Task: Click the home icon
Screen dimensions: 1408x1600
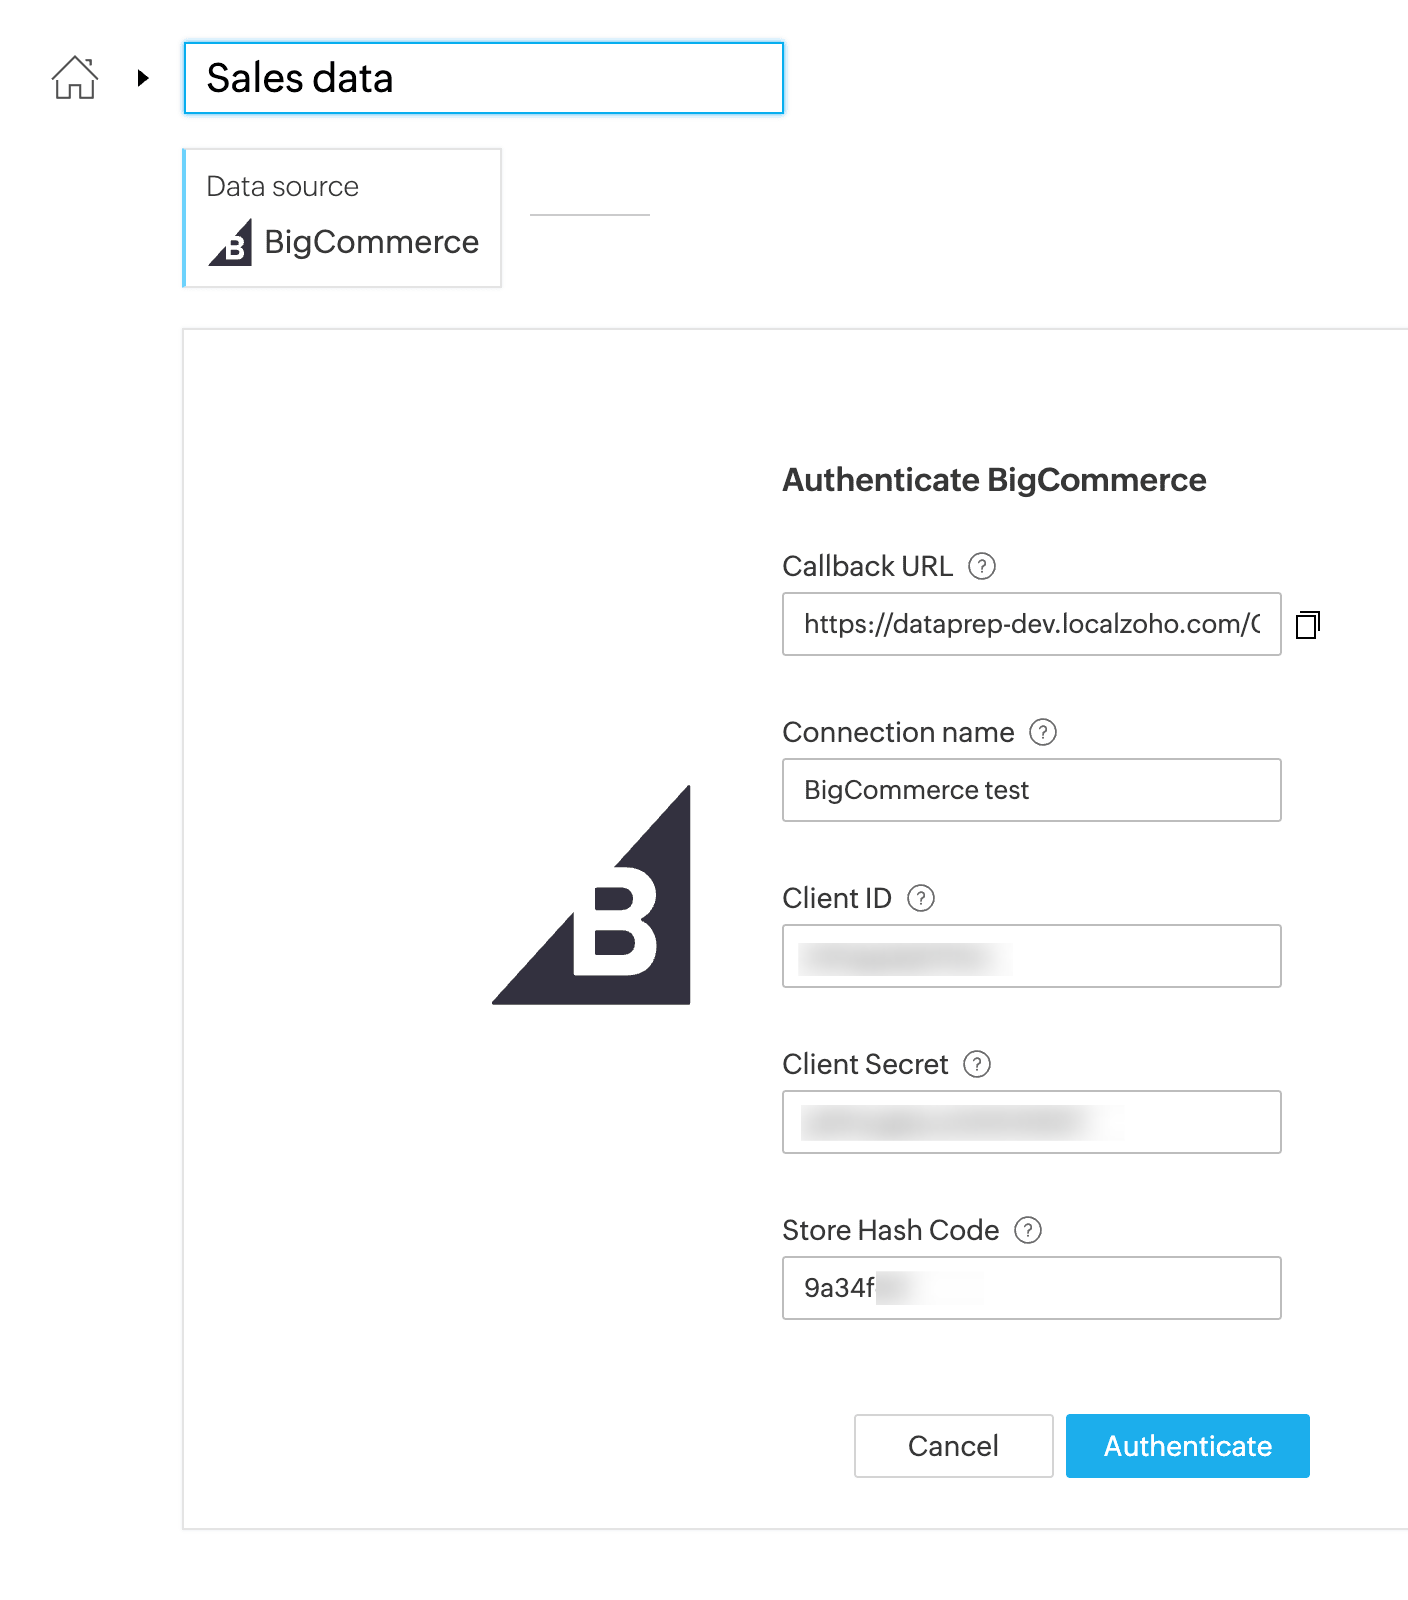Action: click(x=75, y=78)
